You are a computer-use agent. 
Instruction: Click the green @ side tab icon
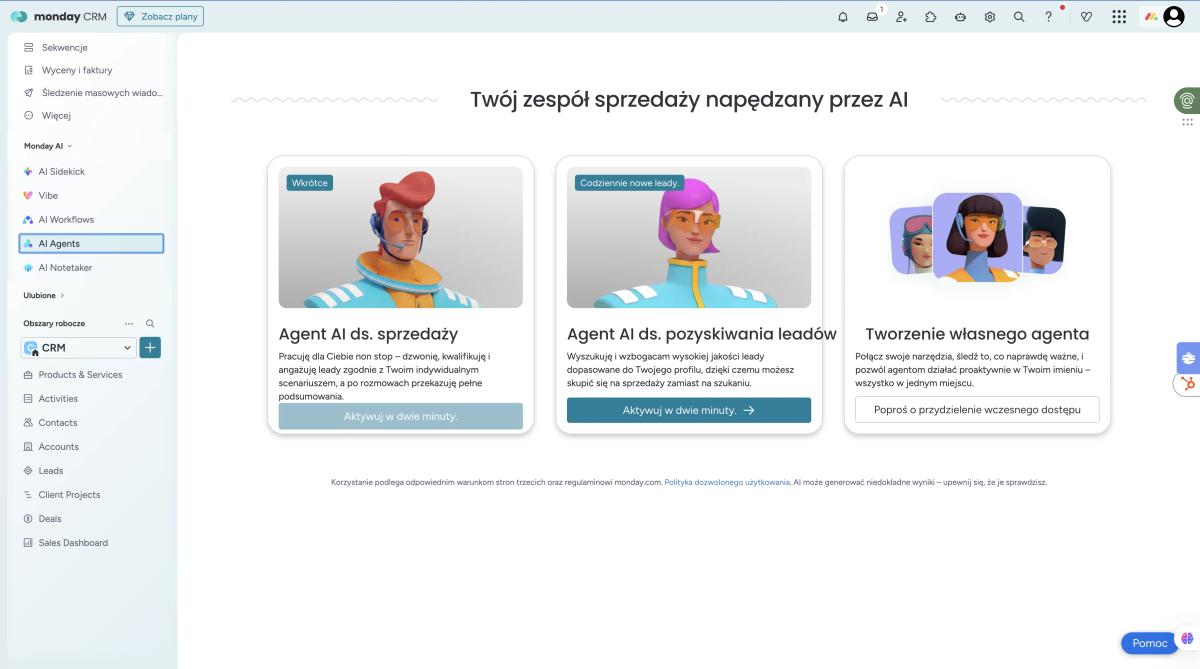coord(1187,100)
